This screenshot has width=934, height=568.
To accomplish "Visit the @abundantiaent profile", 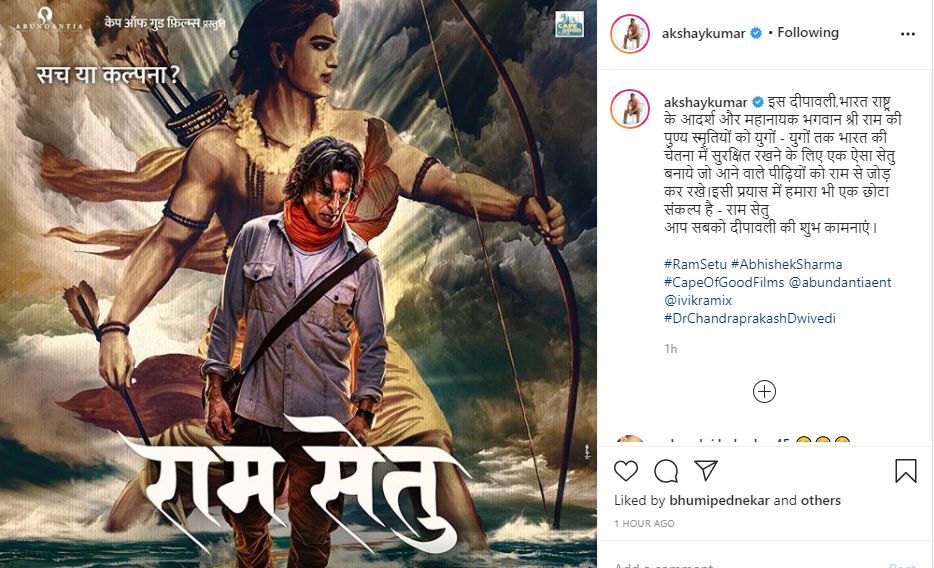I will click(x=840, y=282).
